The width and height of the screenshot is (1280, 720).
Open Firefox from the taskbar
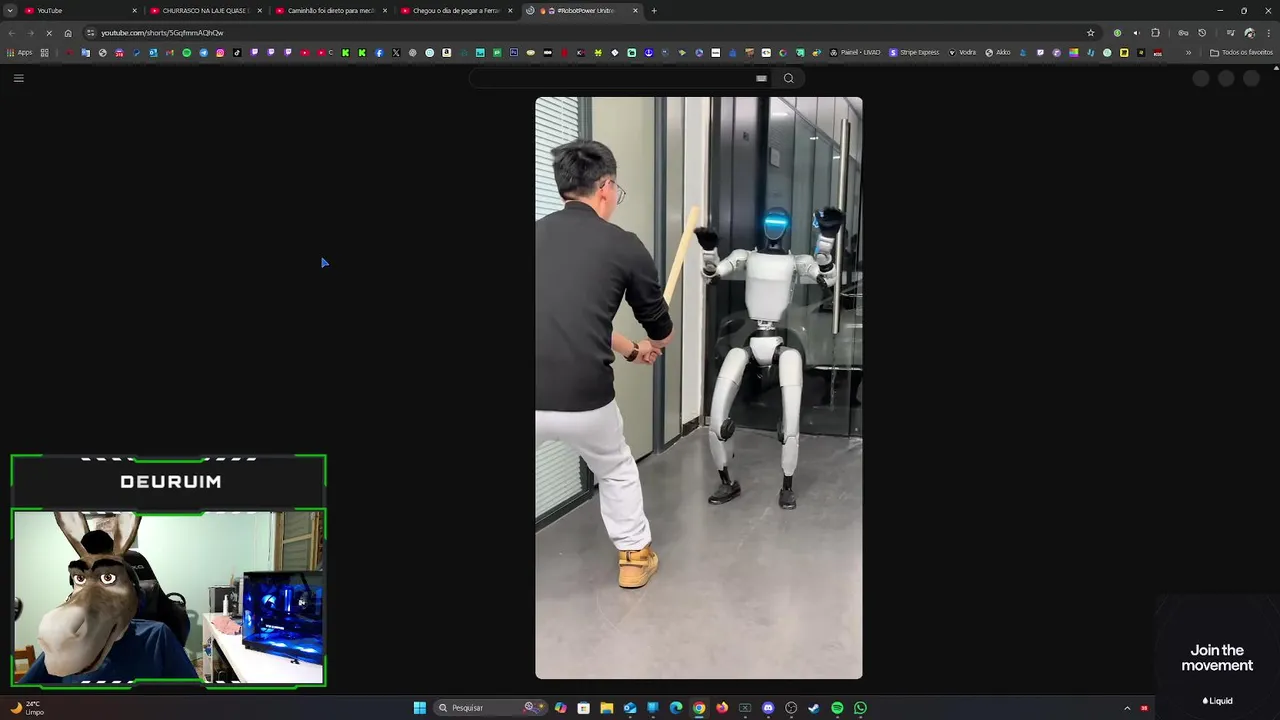722,708
